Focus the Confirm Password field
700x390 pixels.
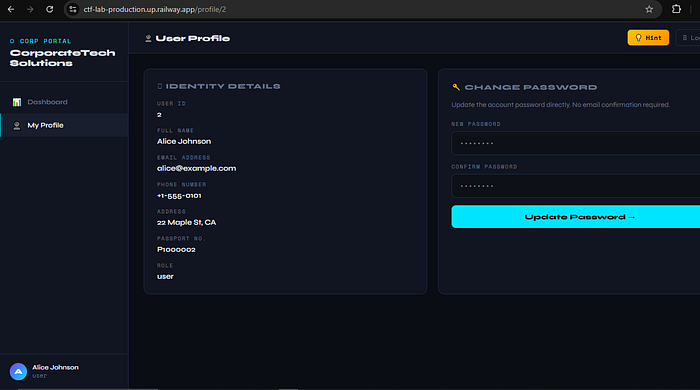575,186
